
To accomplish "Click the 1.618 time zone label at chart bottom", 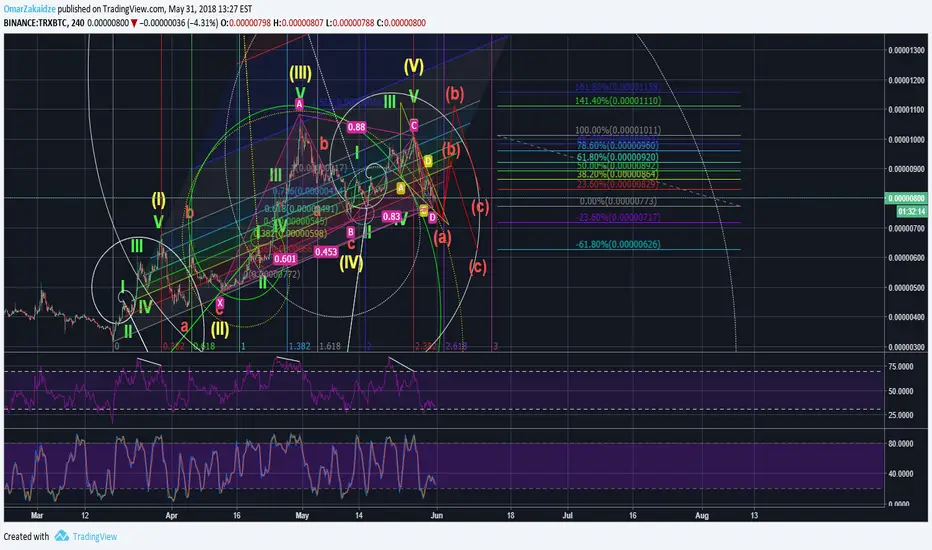I will (x=330, y=346).
